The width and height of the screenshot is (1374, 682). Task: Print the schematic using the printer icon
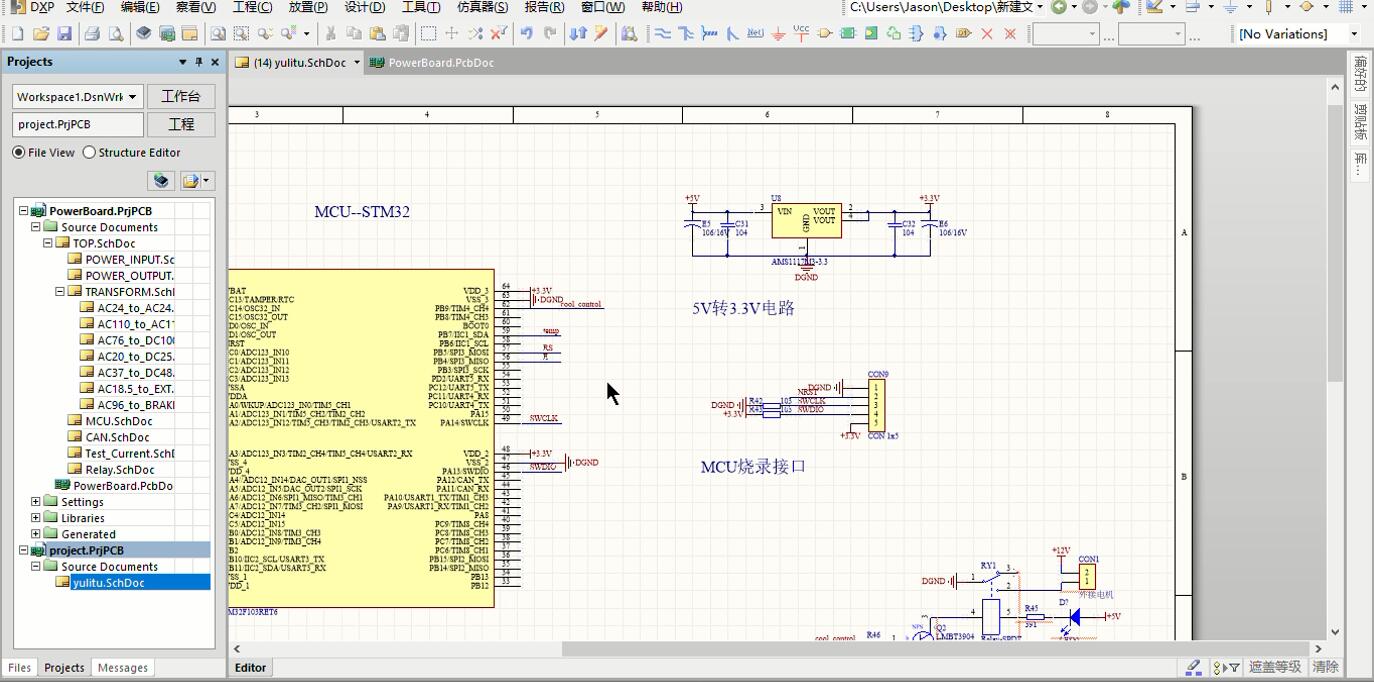(92, 34)
